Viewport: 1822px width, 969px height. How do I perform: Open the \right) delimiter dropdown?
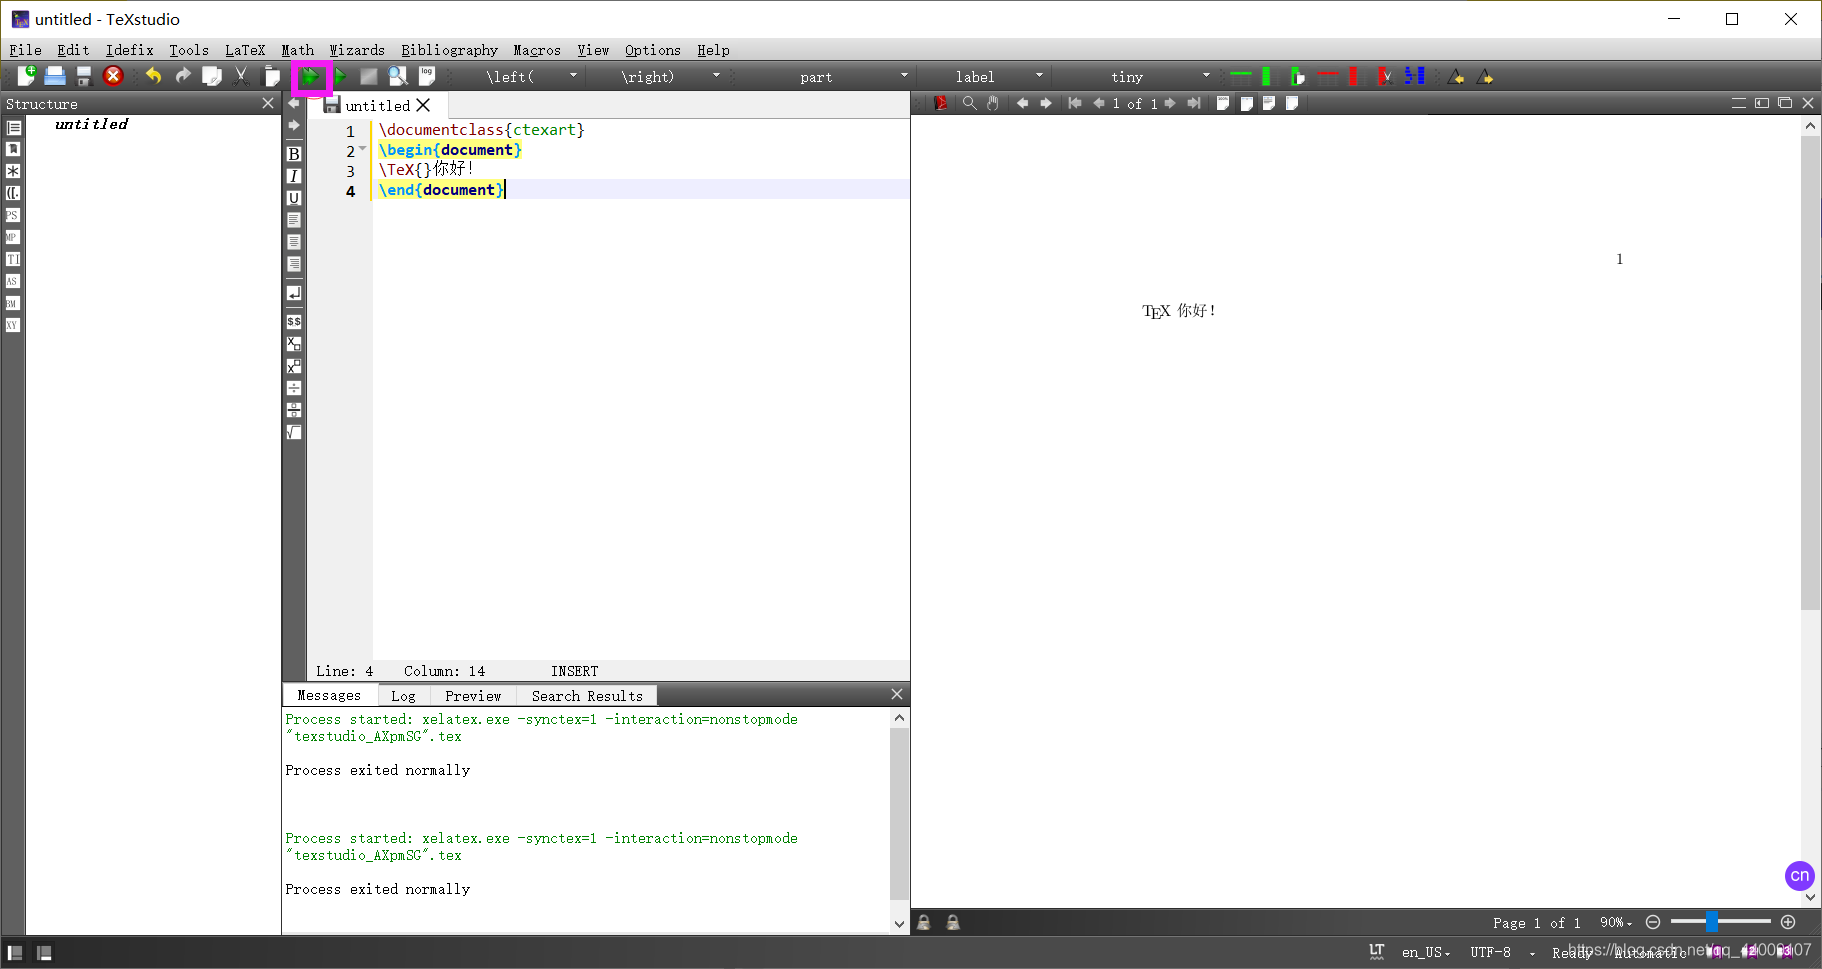pyautogui.click(x=671, y=76)
